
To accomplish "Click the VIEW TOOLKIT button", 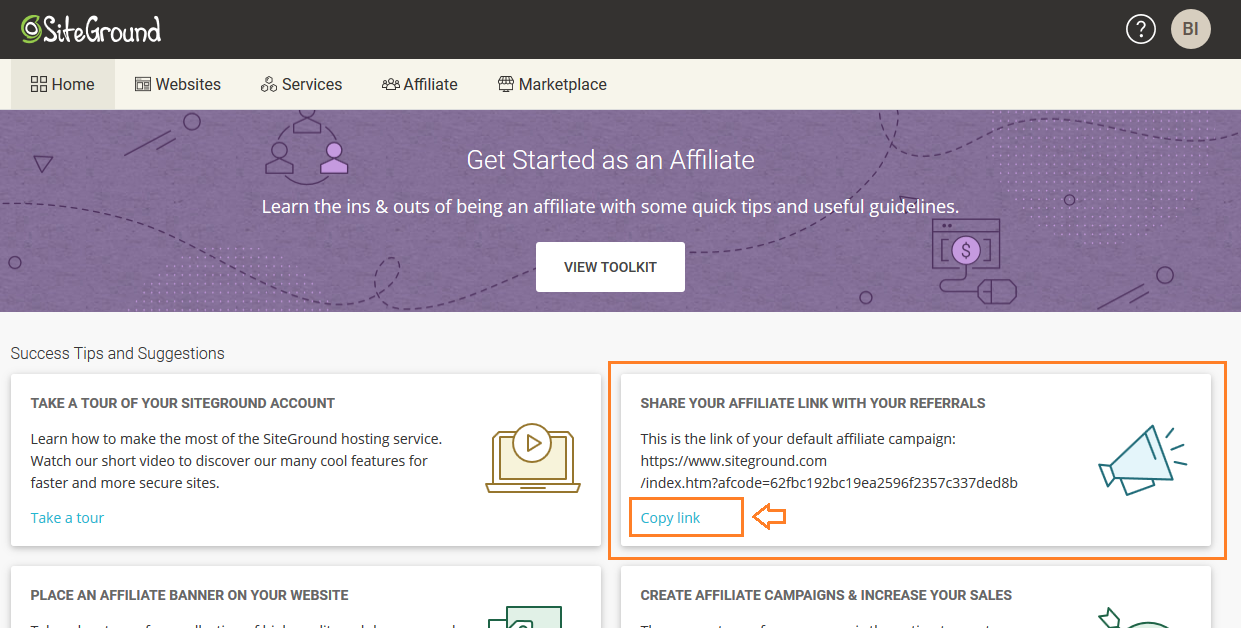I will (x=610, y=267).
